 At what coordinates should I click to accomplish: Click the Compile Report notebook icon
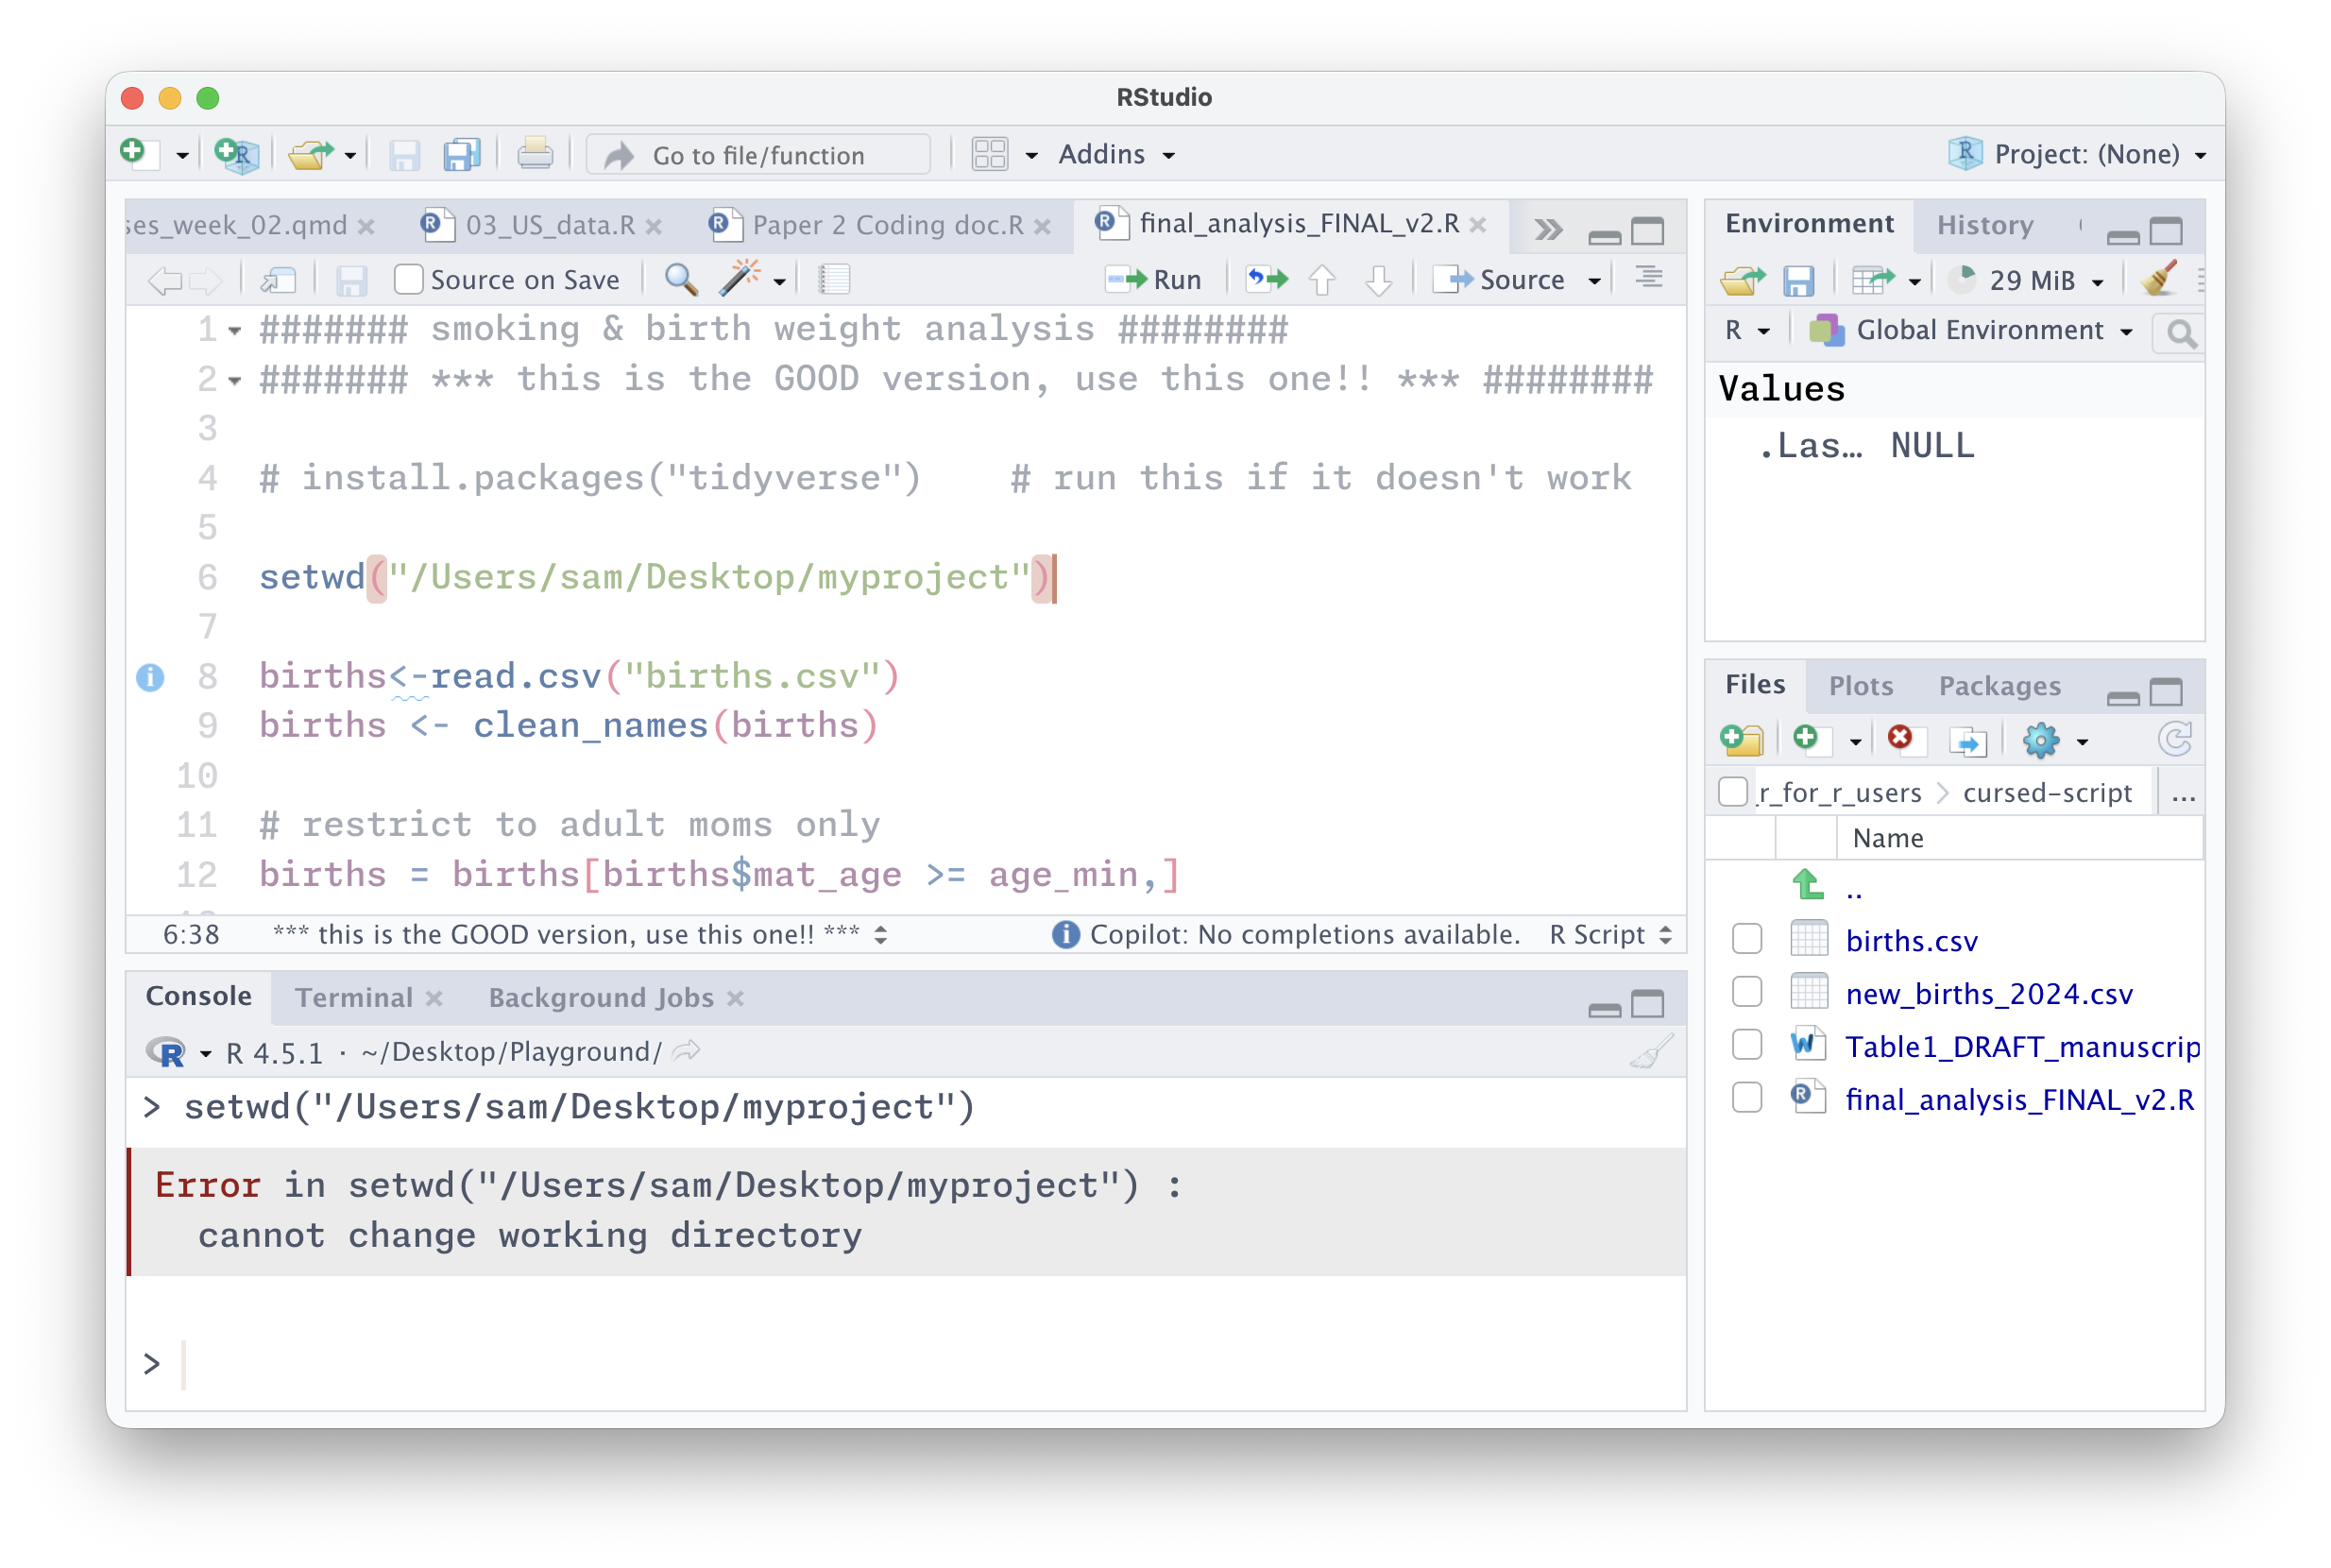point(833,280)
